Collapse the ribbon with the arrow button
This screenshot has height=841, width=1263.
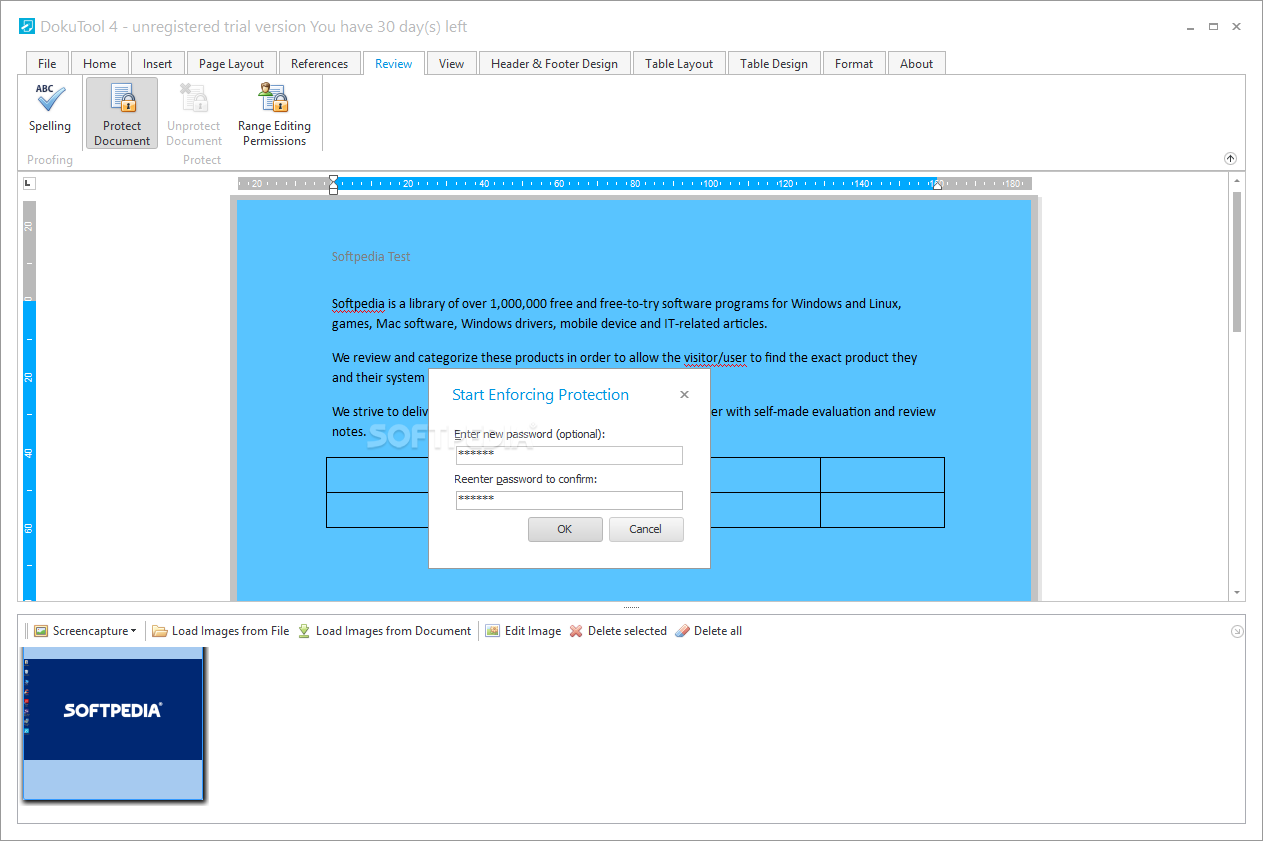coord(1230,159)
